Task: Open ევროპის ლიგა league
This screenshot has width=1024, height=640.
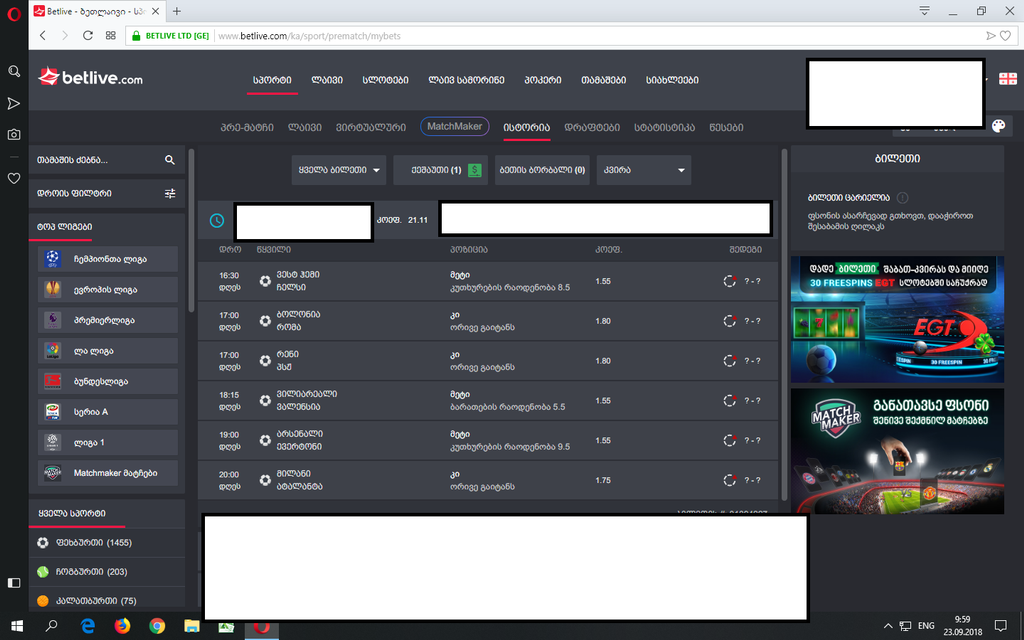Action: (108, 289)
